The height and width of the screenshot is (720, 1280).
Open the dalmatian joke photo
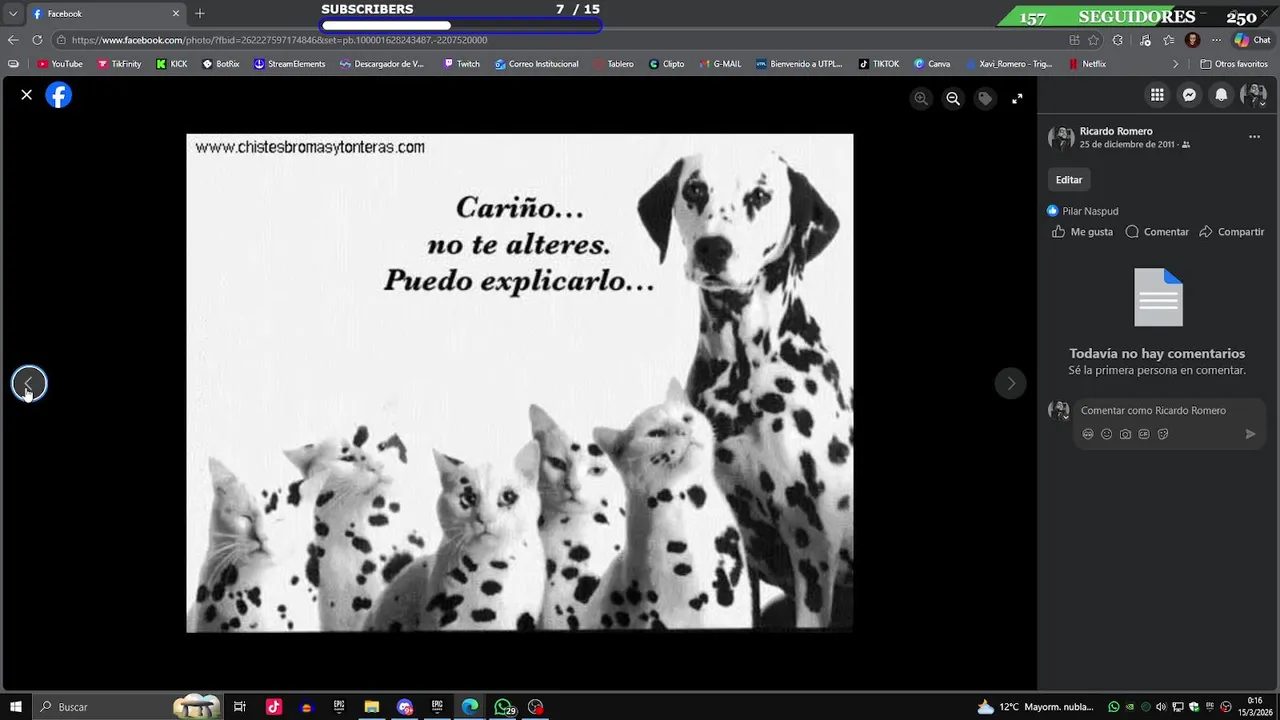pos(519,383)
